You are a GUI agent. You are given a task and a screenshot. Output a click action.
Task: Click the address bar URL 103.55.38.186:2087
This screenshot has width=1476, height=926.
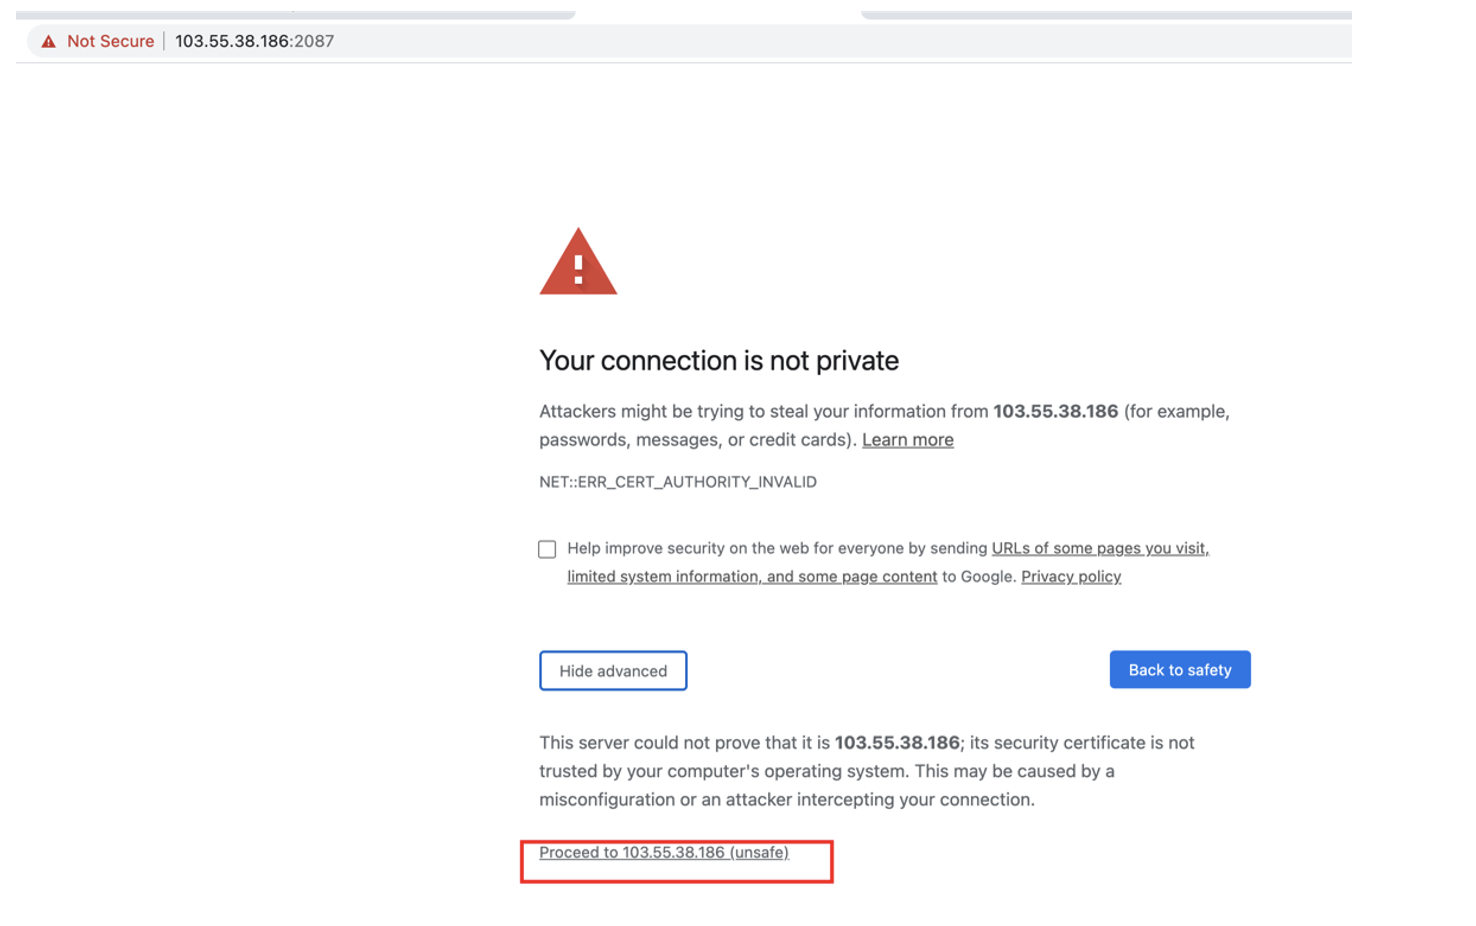(x=254, y=41)
